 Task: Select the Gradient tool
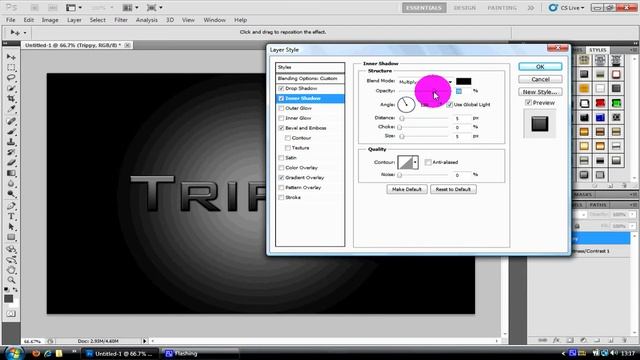[x=11, y=173]
